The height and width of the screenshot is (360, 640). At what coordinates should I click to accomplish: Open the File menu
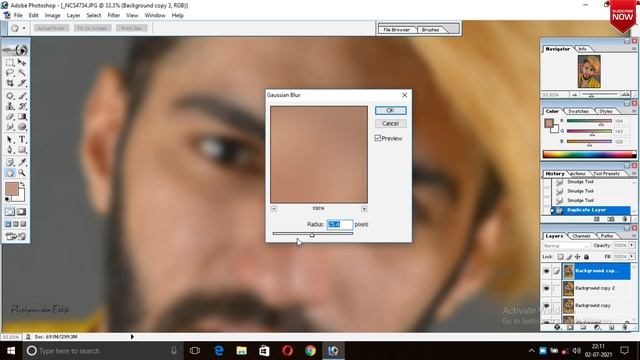(18, 15)
